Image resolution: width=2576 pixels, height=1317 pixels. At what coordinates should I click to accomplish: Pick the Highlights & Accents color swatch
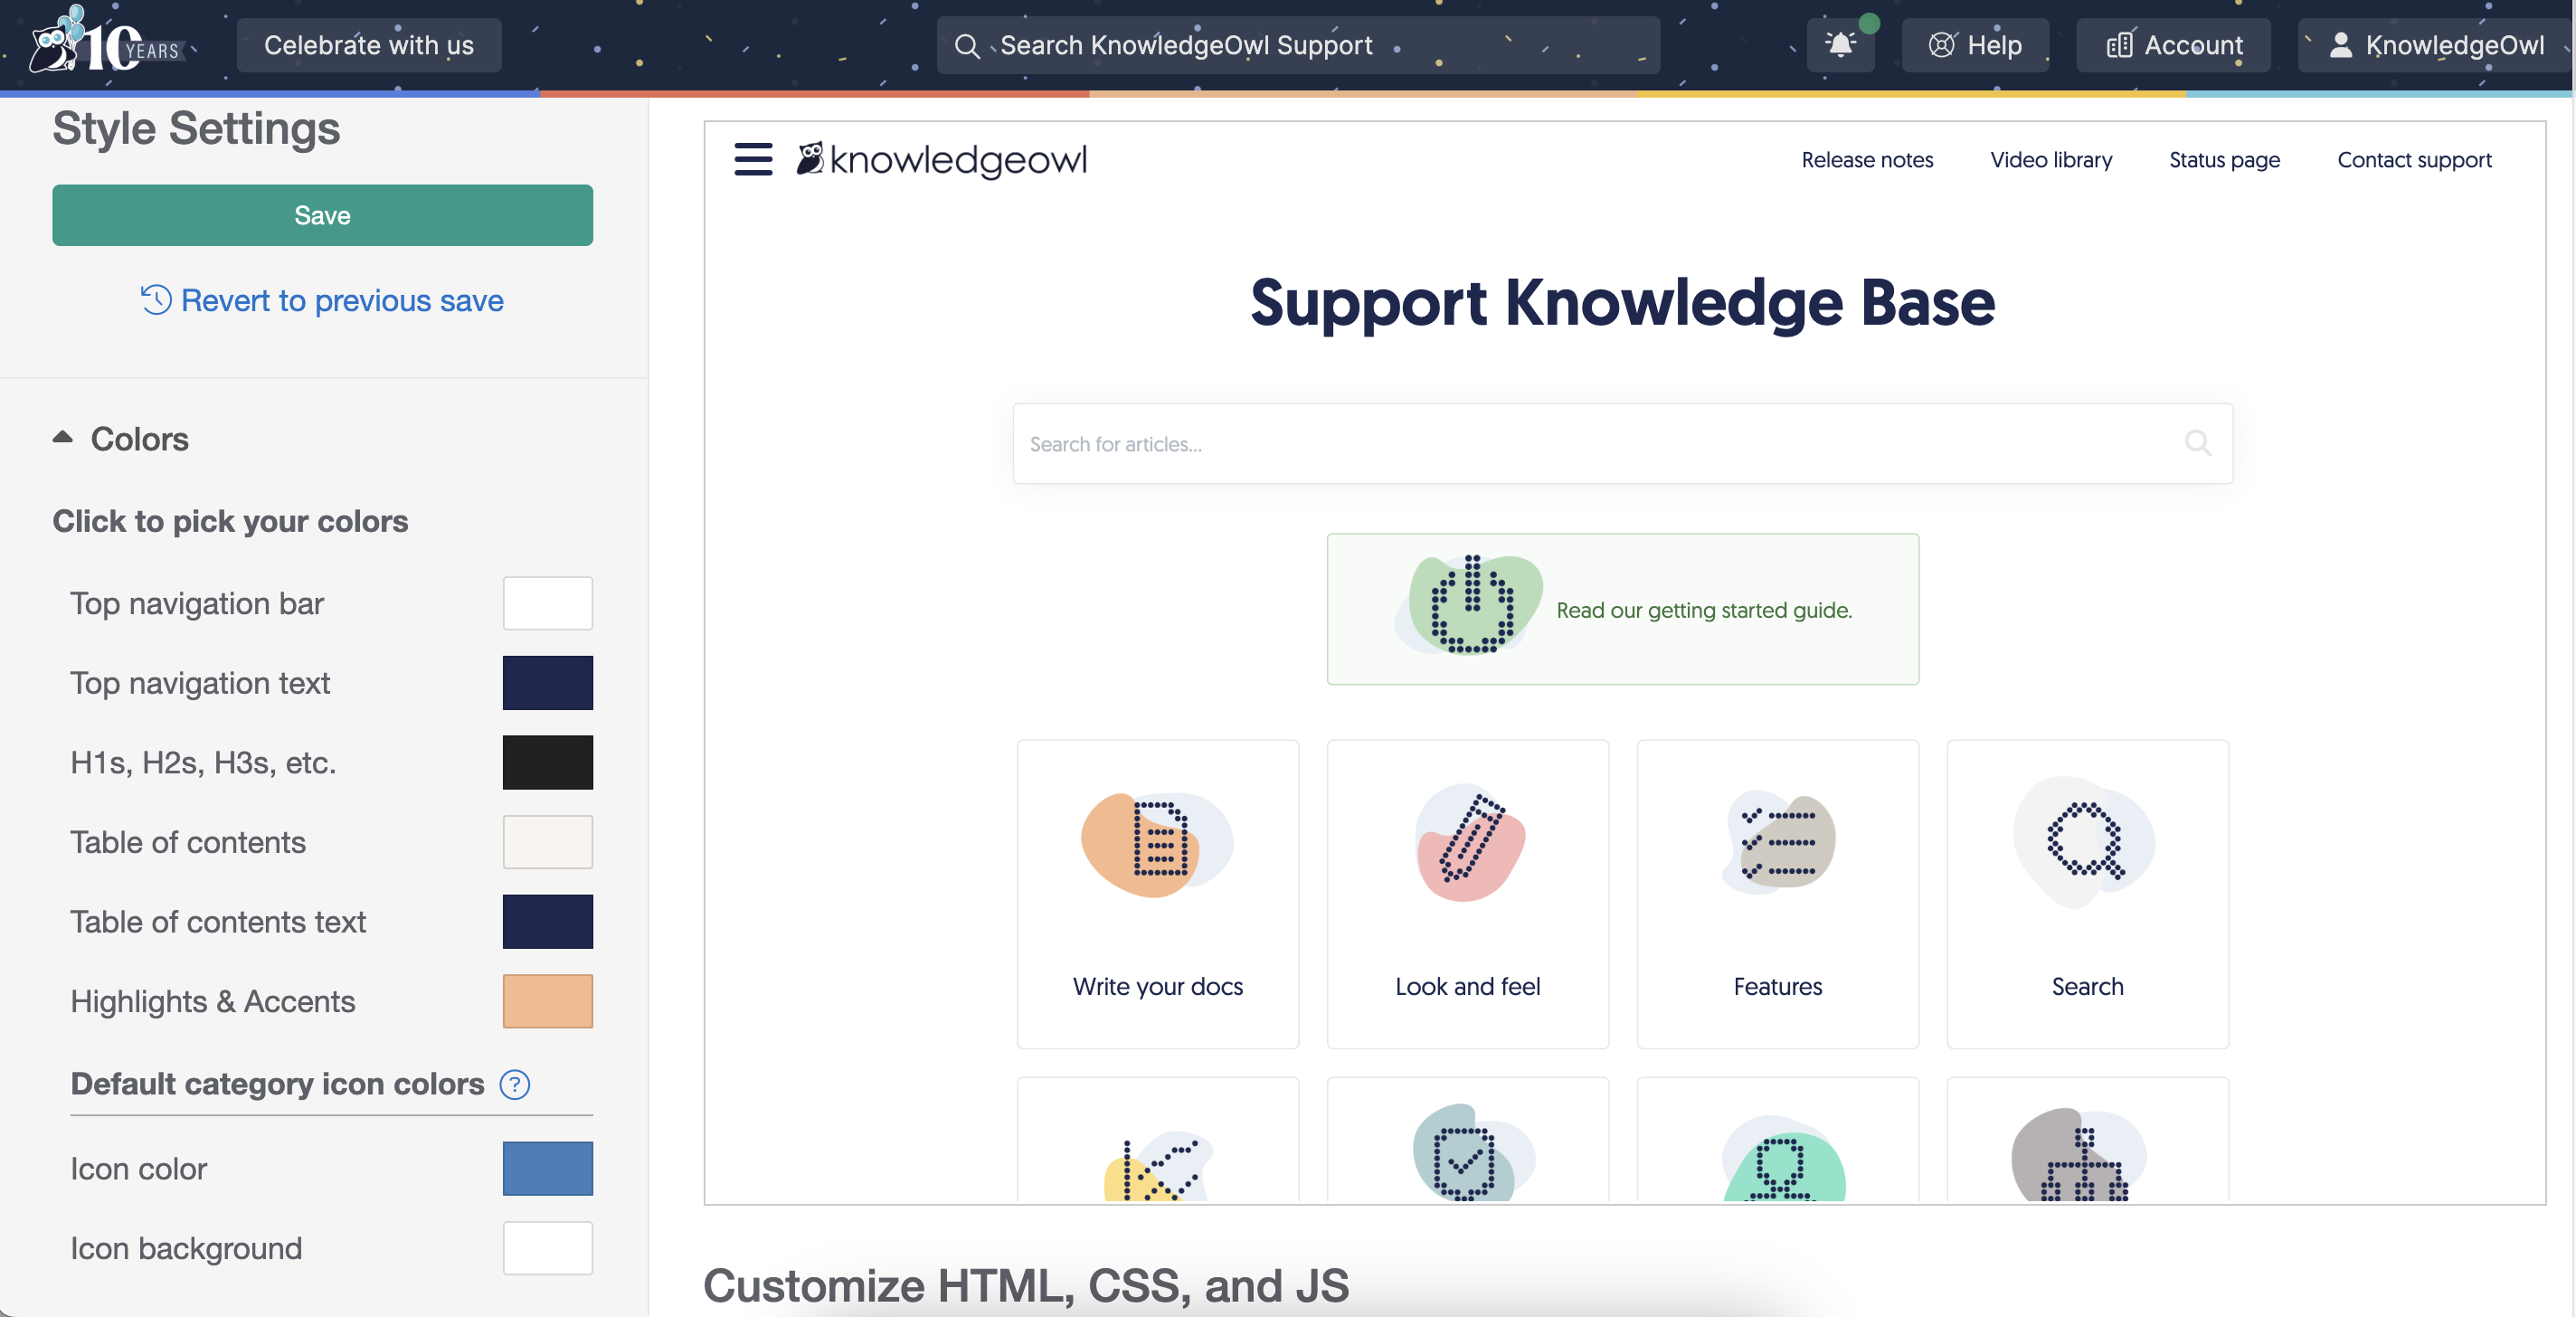[547, 1001]
